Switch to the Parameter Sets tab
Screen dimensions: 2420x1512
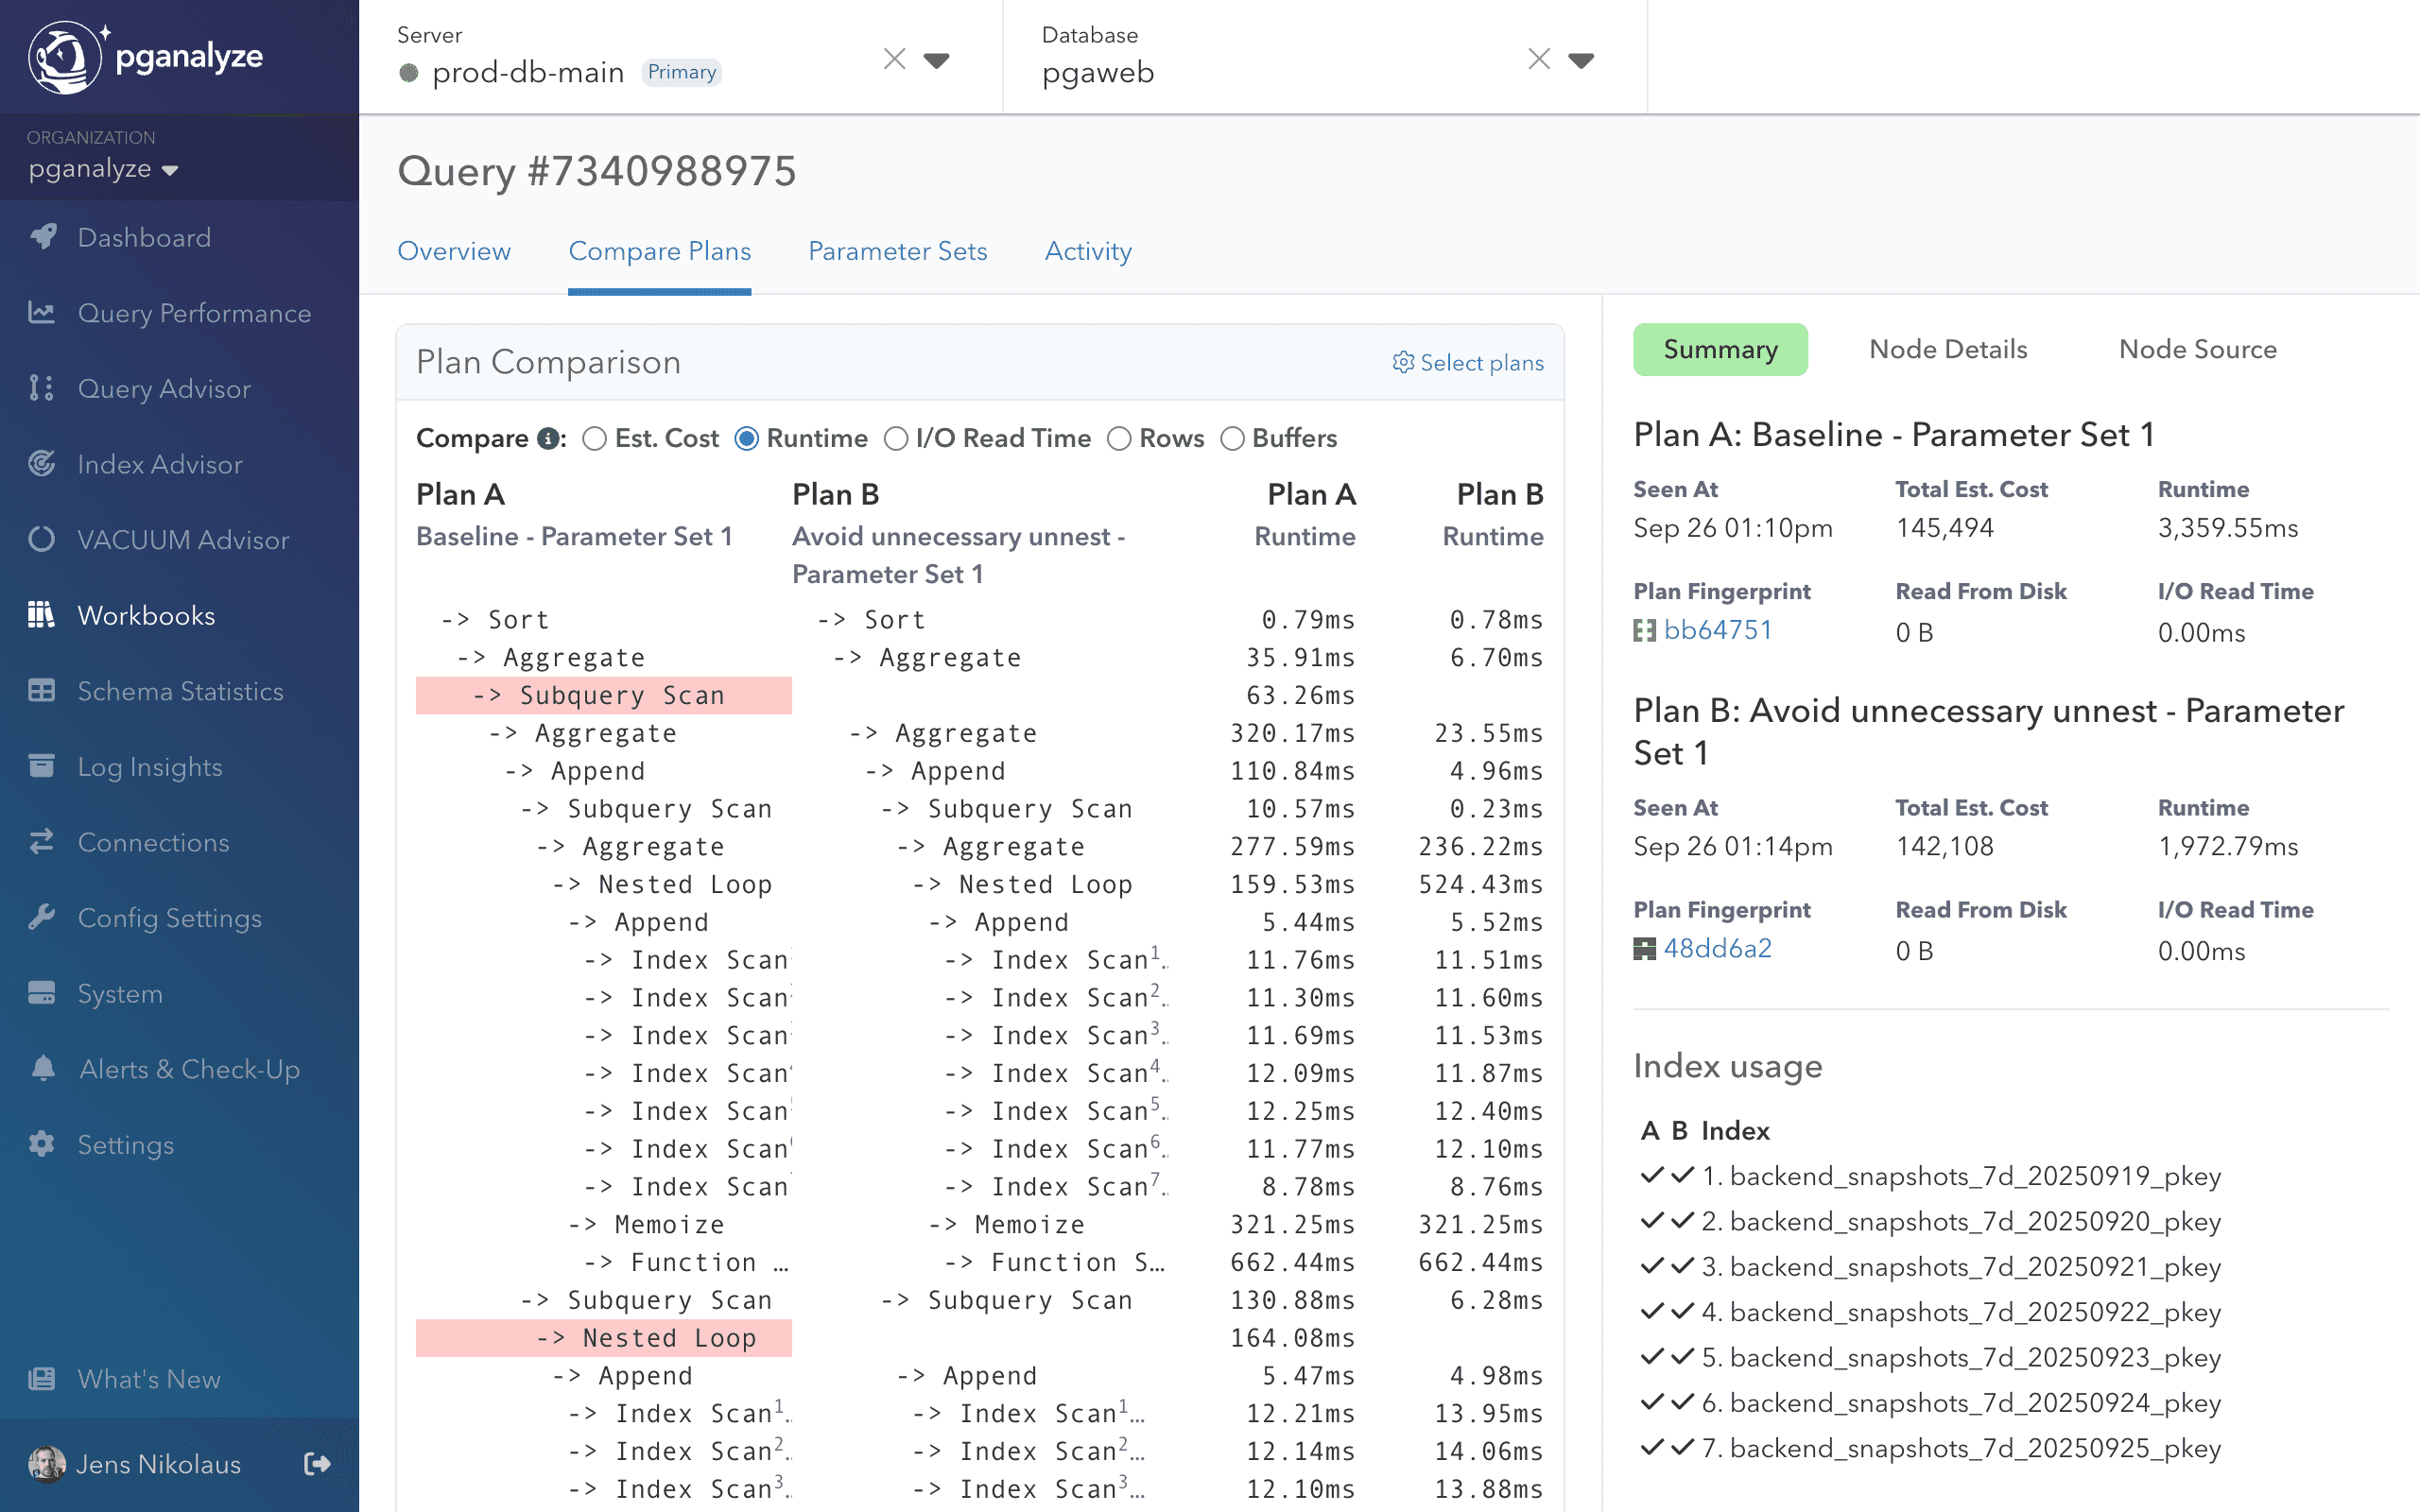[x=897, y=251]
